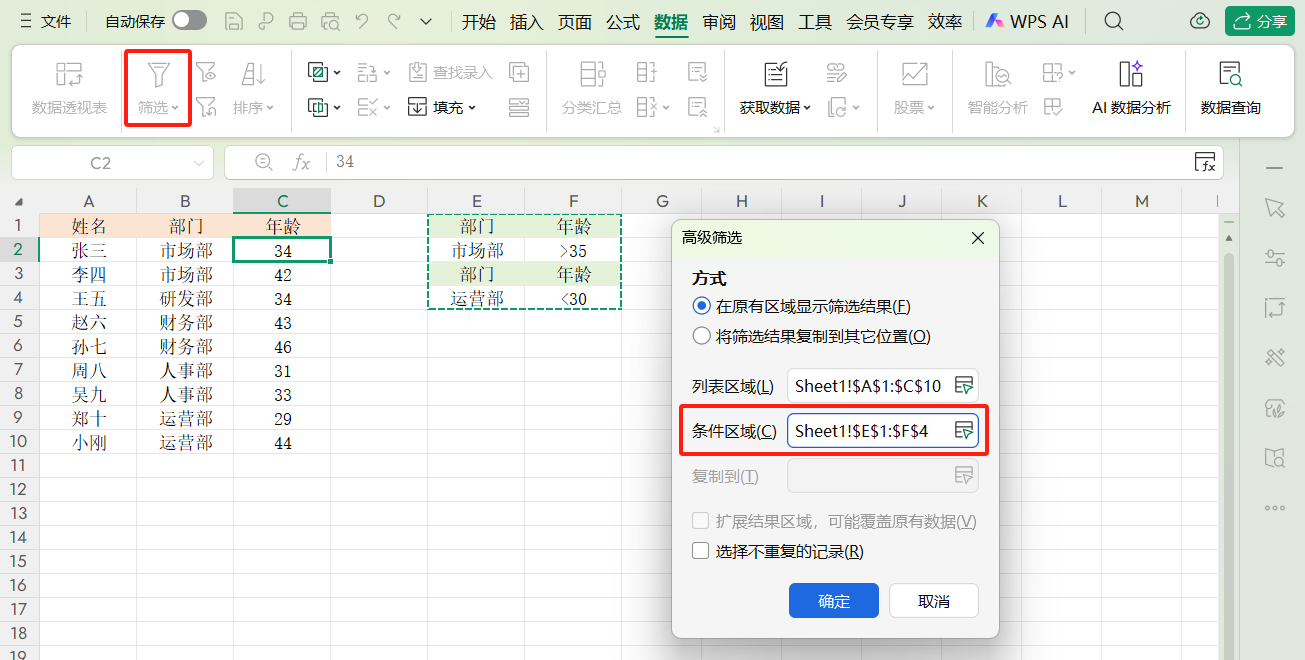Click the 智能分析 icon

(x=997, y=75)
